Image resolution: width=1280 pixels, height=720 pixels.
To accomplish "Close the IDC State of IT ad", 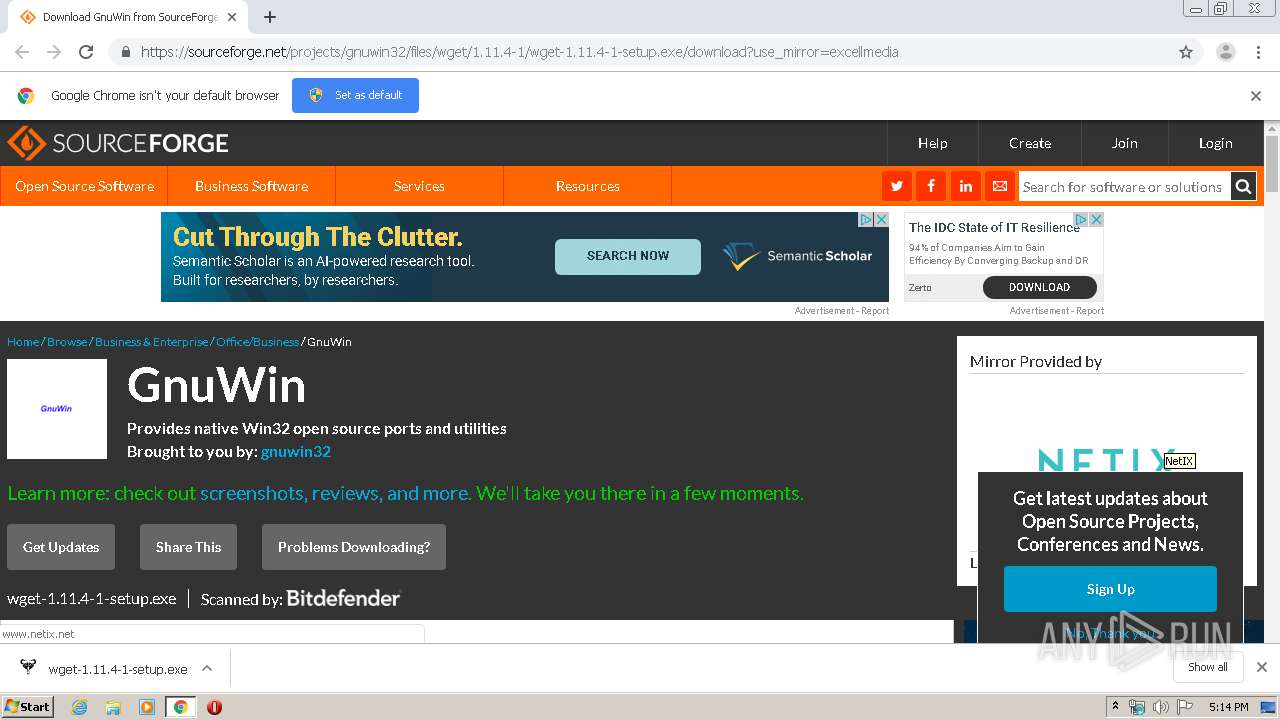I will point(1096,219).
